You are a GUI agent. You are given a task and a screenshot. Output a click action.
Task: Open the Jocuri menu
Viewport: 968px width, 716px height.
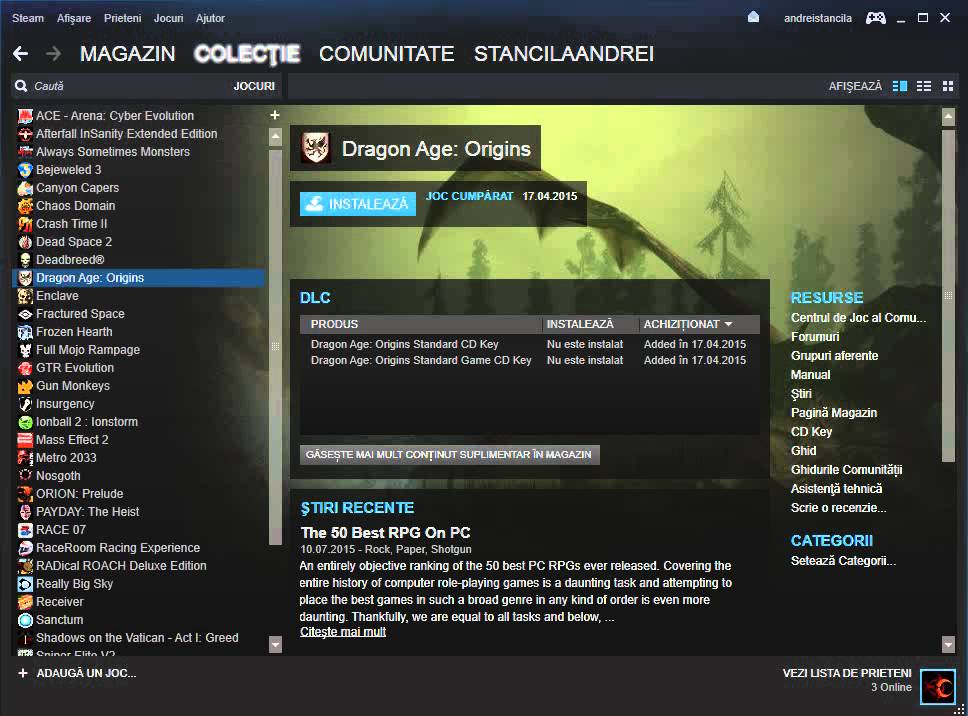coord(169,18)
